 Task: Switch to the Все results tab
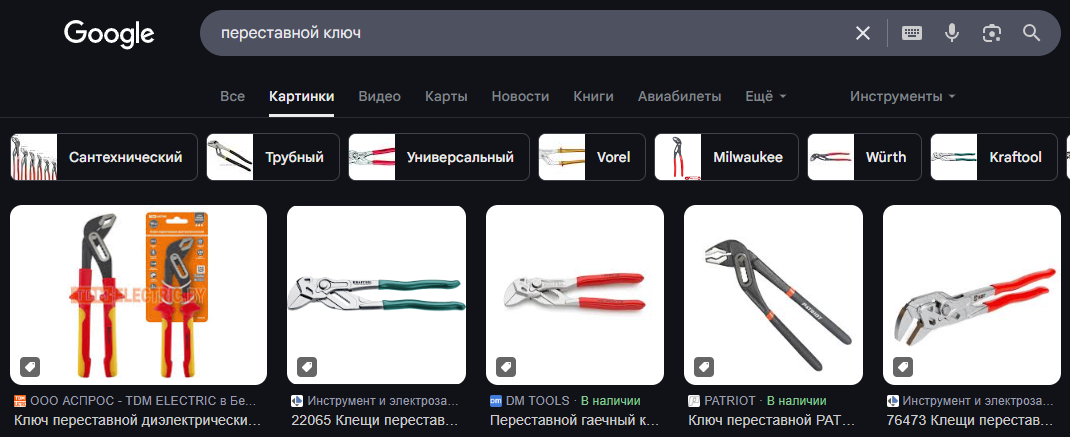point(233,96)
